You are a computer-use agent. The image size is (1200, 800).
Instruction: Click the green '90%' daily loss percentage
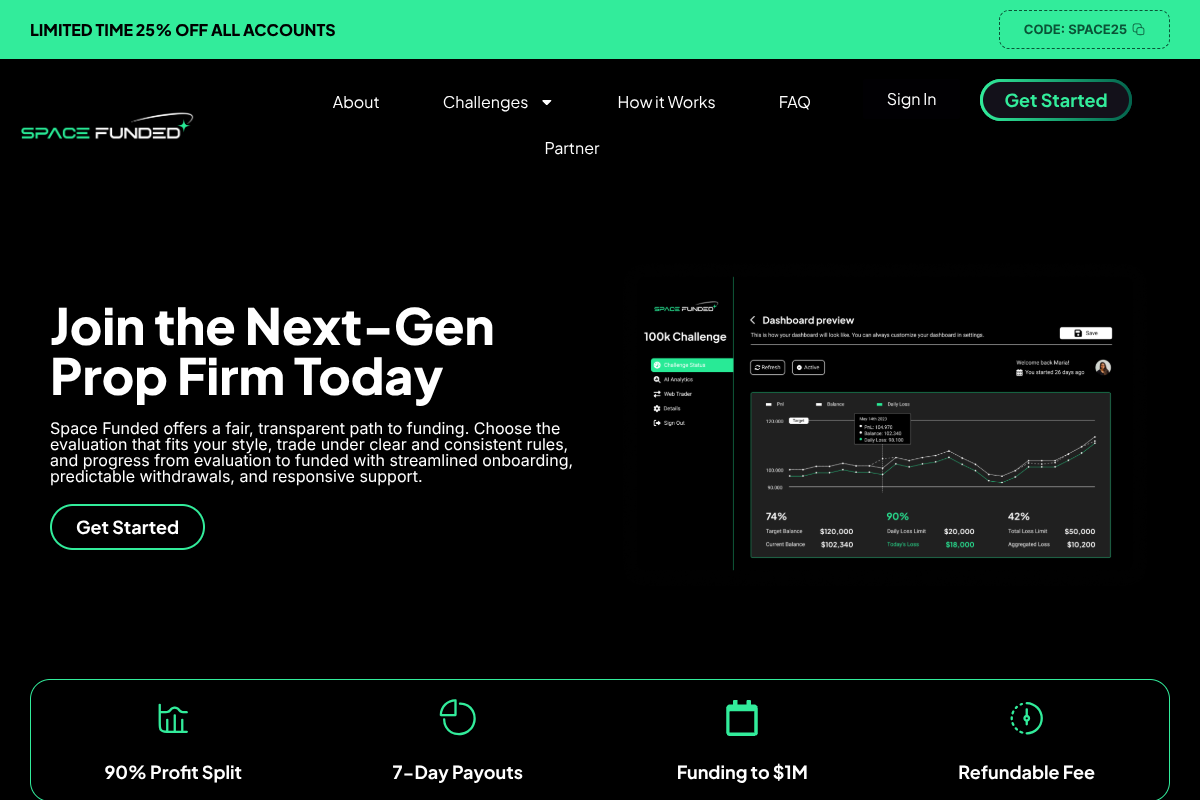898,517
